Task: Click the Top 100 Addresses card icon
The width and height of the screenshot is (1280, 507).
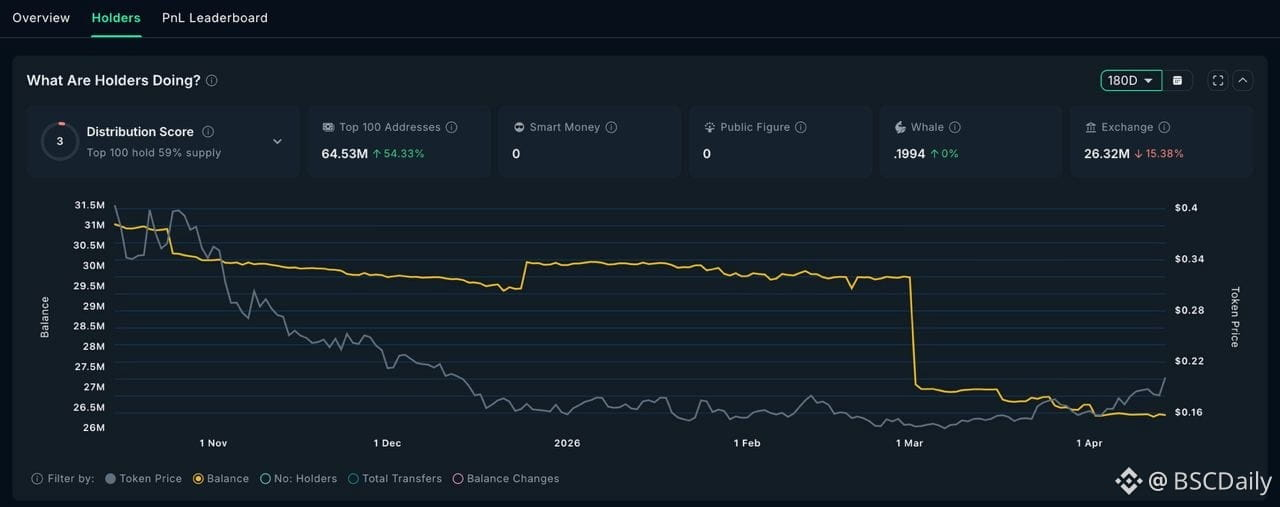Action: pos(328,128)
